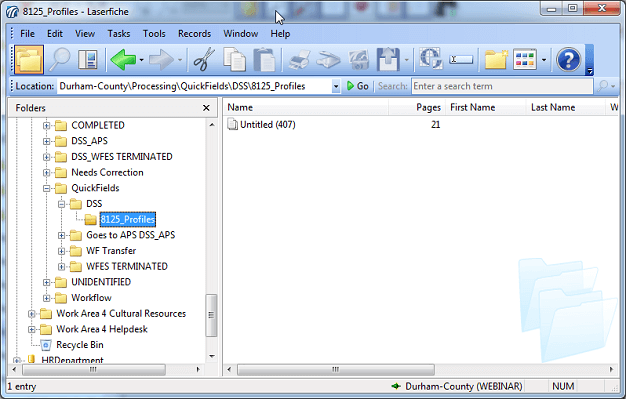
Task: Open the Tools menu
Action: tap(154, 34)
